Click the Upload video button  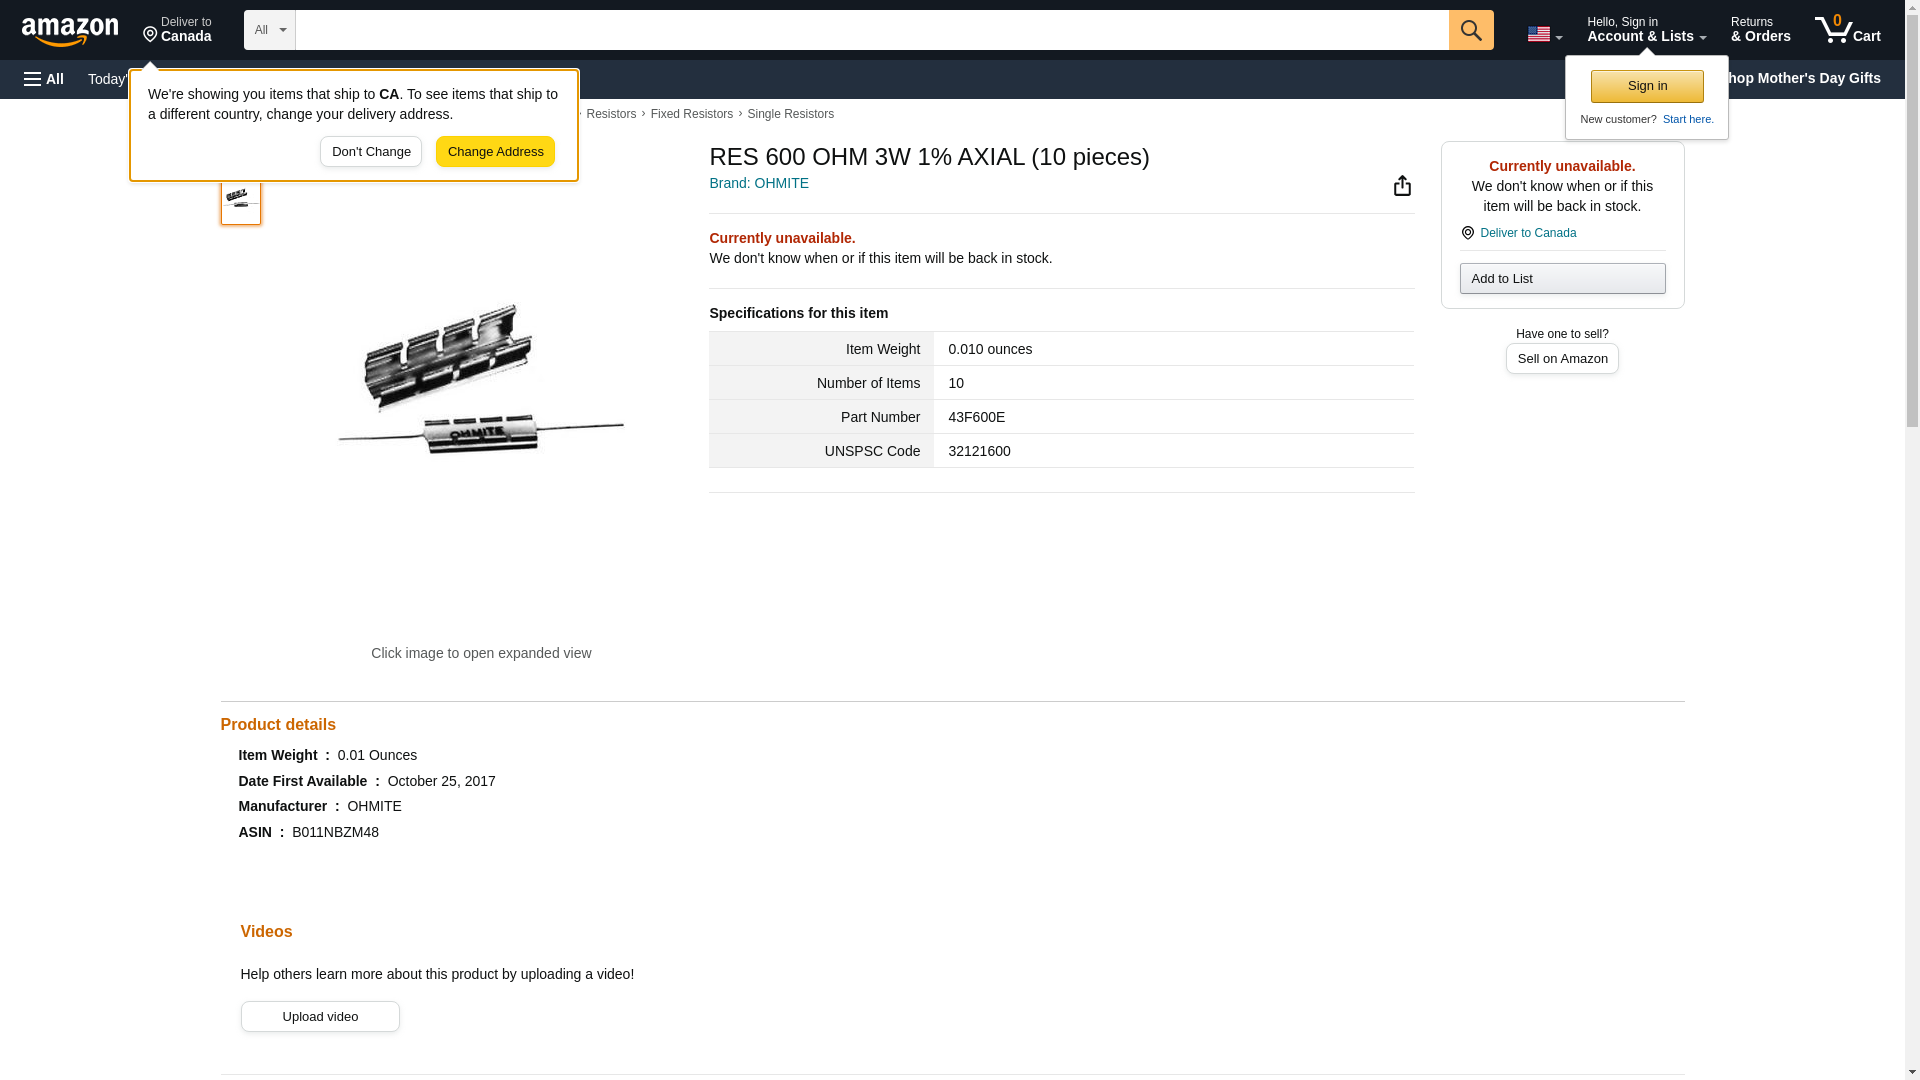pyautogui.click(x=319, y=1017)
